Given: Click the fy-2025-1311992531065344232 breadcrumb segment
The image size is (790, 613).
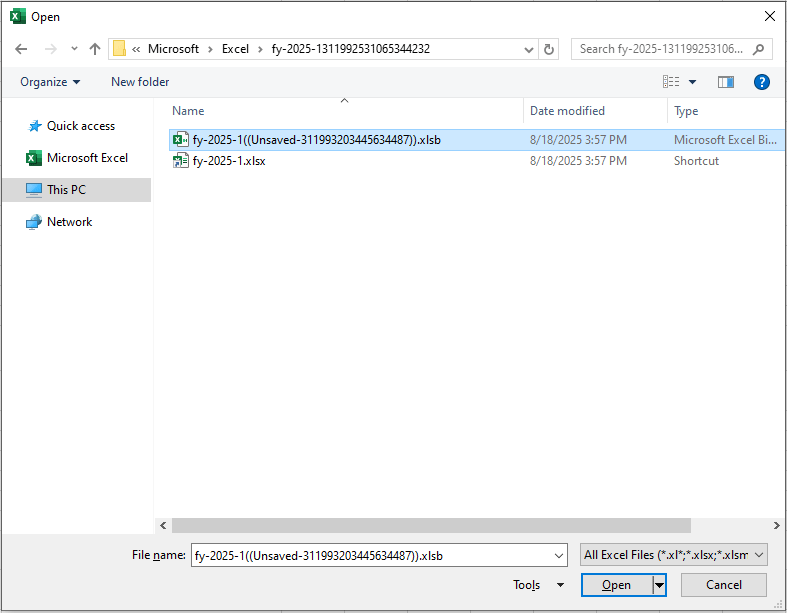Looking at the screenshot, I should 351,49.
